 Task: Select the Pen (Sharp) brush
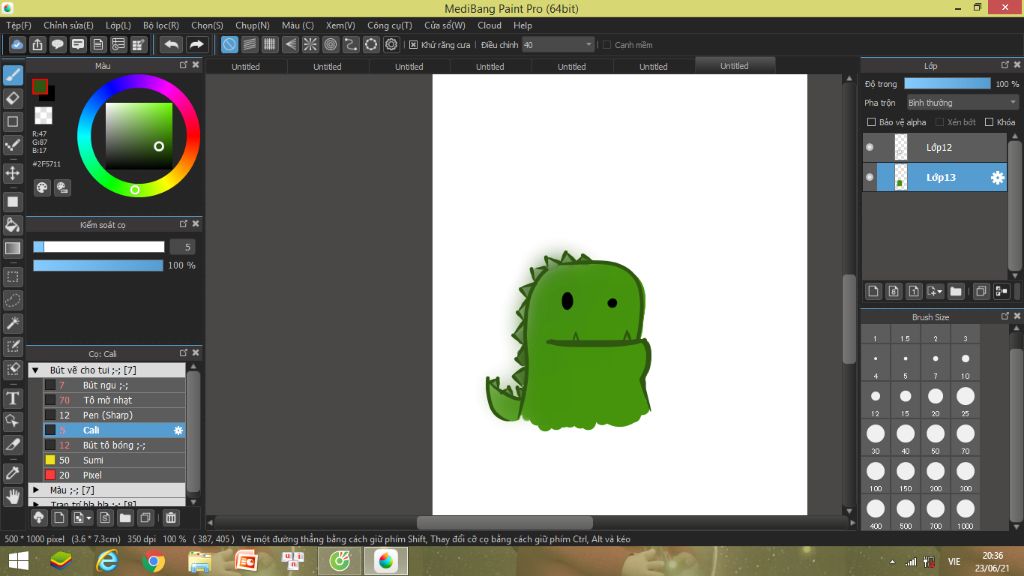point(114,415)
